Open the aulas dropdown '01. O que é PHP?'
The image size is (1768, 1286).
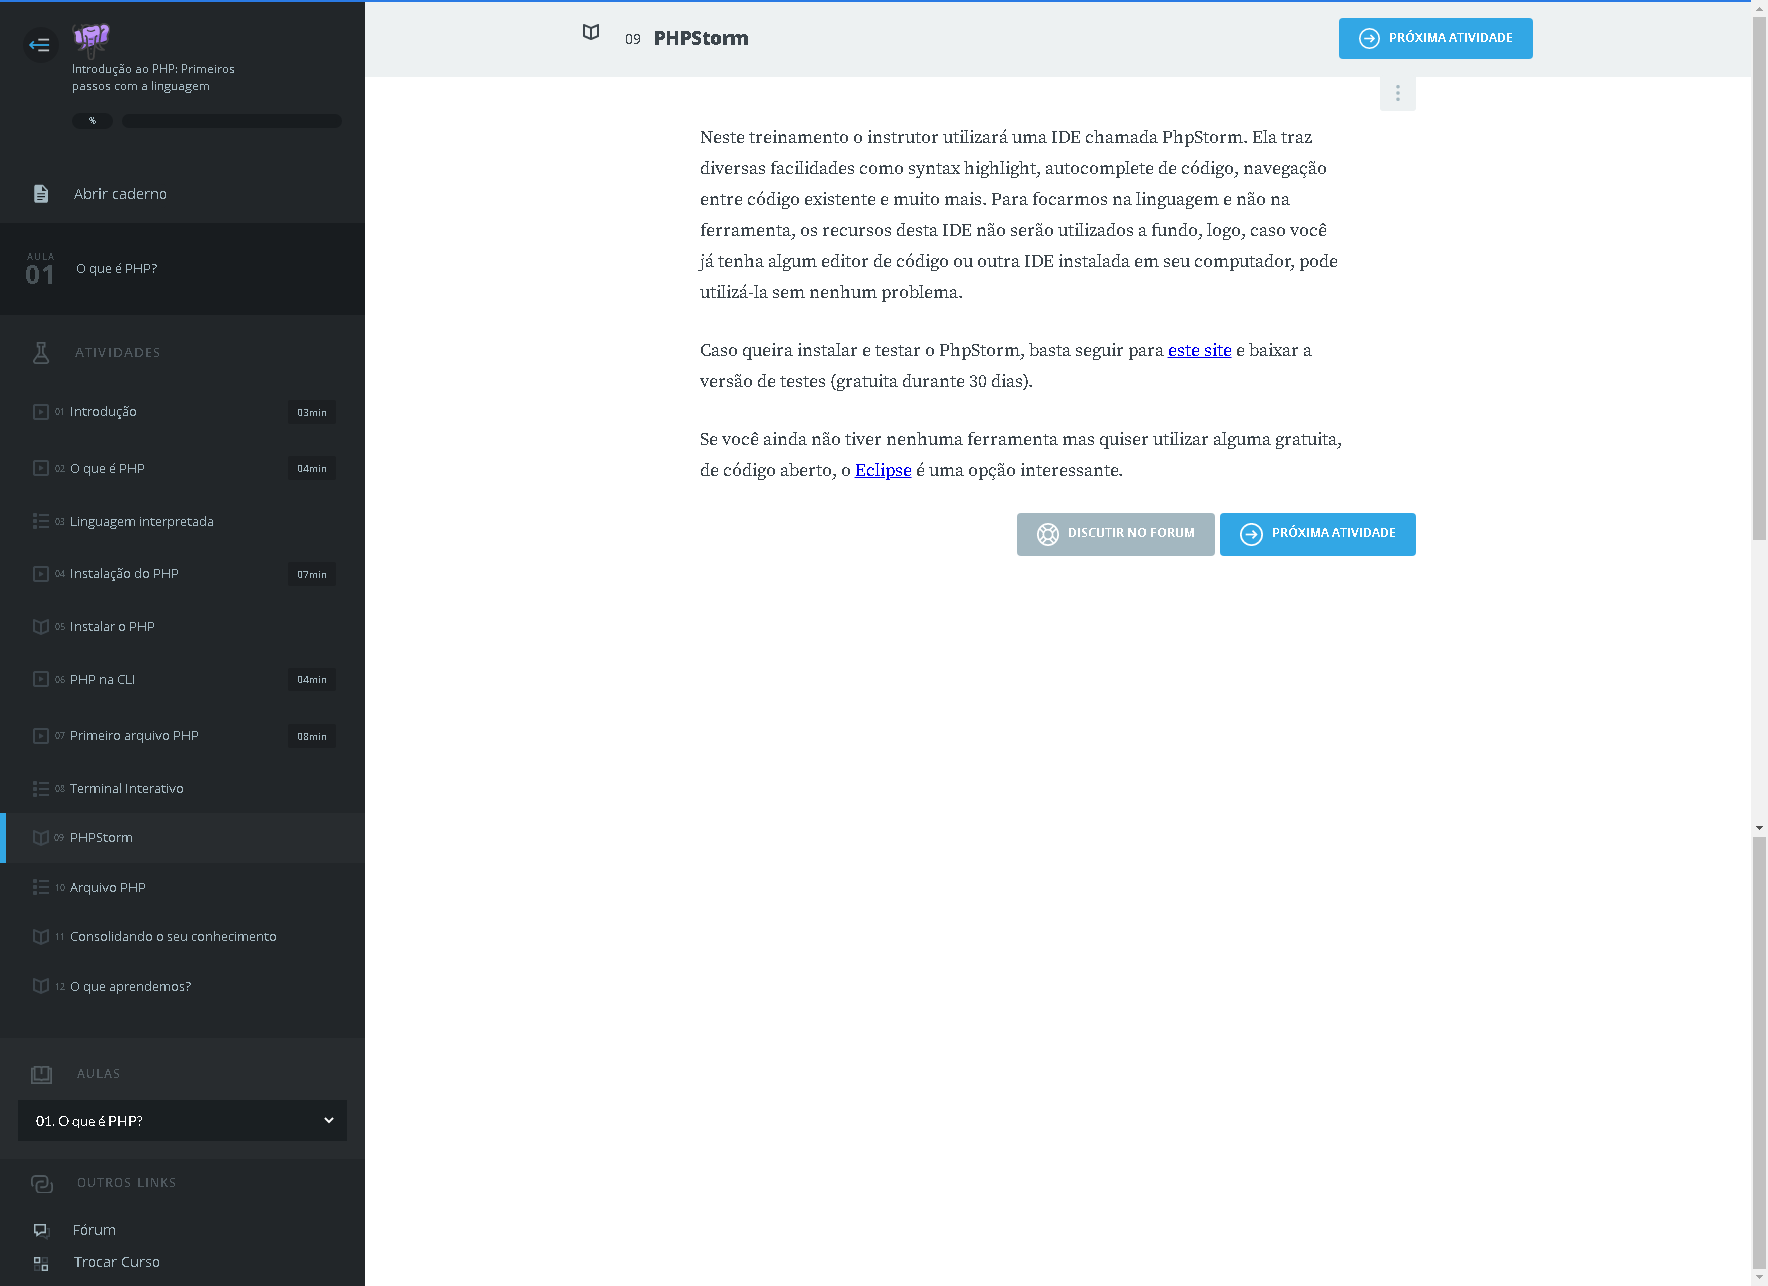[182, 1121]
